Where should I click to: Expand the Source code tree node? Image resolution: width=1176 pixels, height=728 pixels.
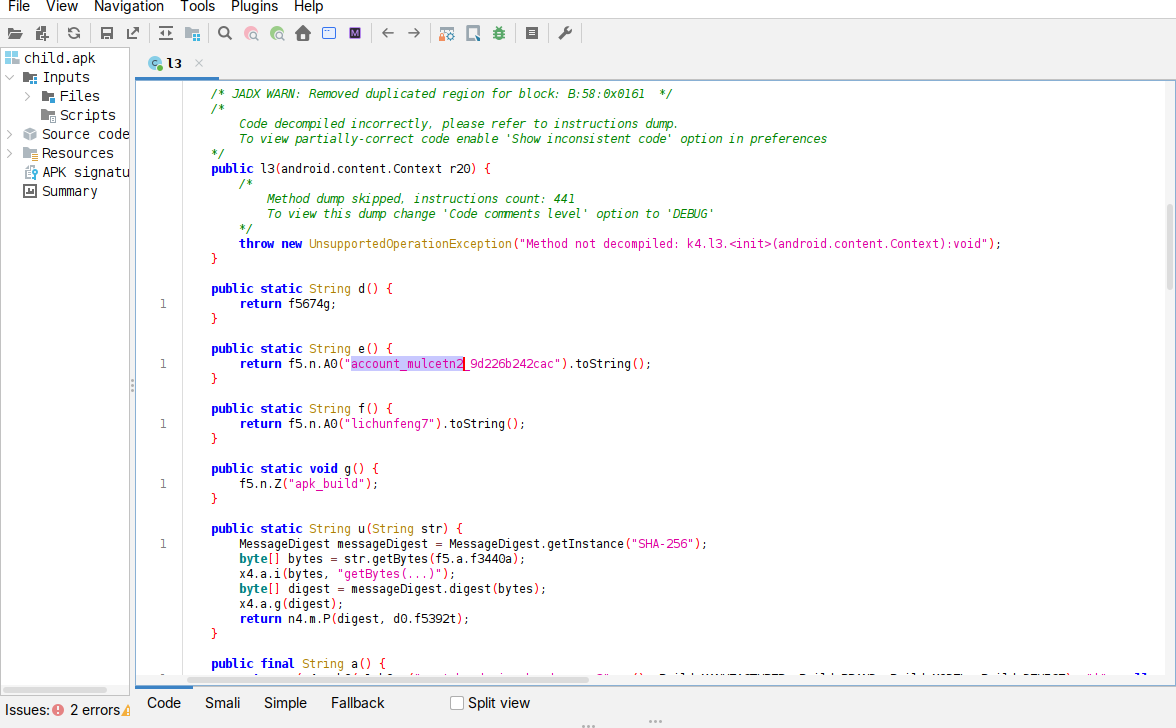click(x=10, y=134)
